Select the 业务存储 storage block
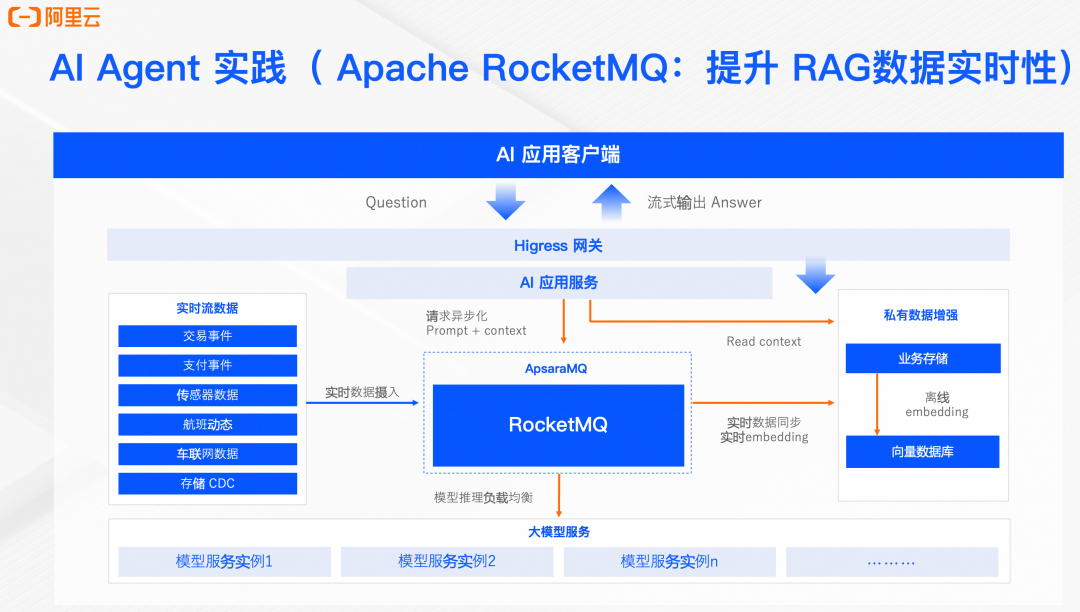Image resolution: width=1080 pixels, height=612 pixels. tap(922, 358)
